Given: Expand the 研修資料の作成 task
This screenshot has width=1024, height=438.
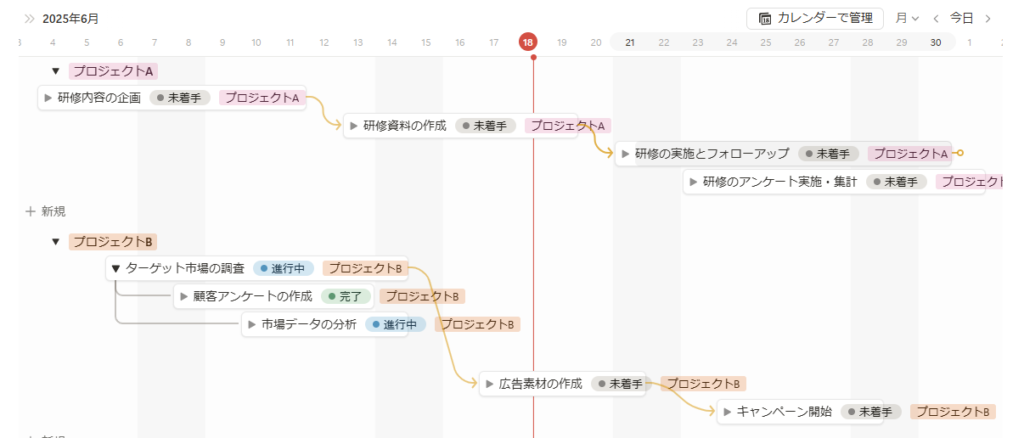Looking at the screenshot, I should pyautogui.click(x=353, y=126).
